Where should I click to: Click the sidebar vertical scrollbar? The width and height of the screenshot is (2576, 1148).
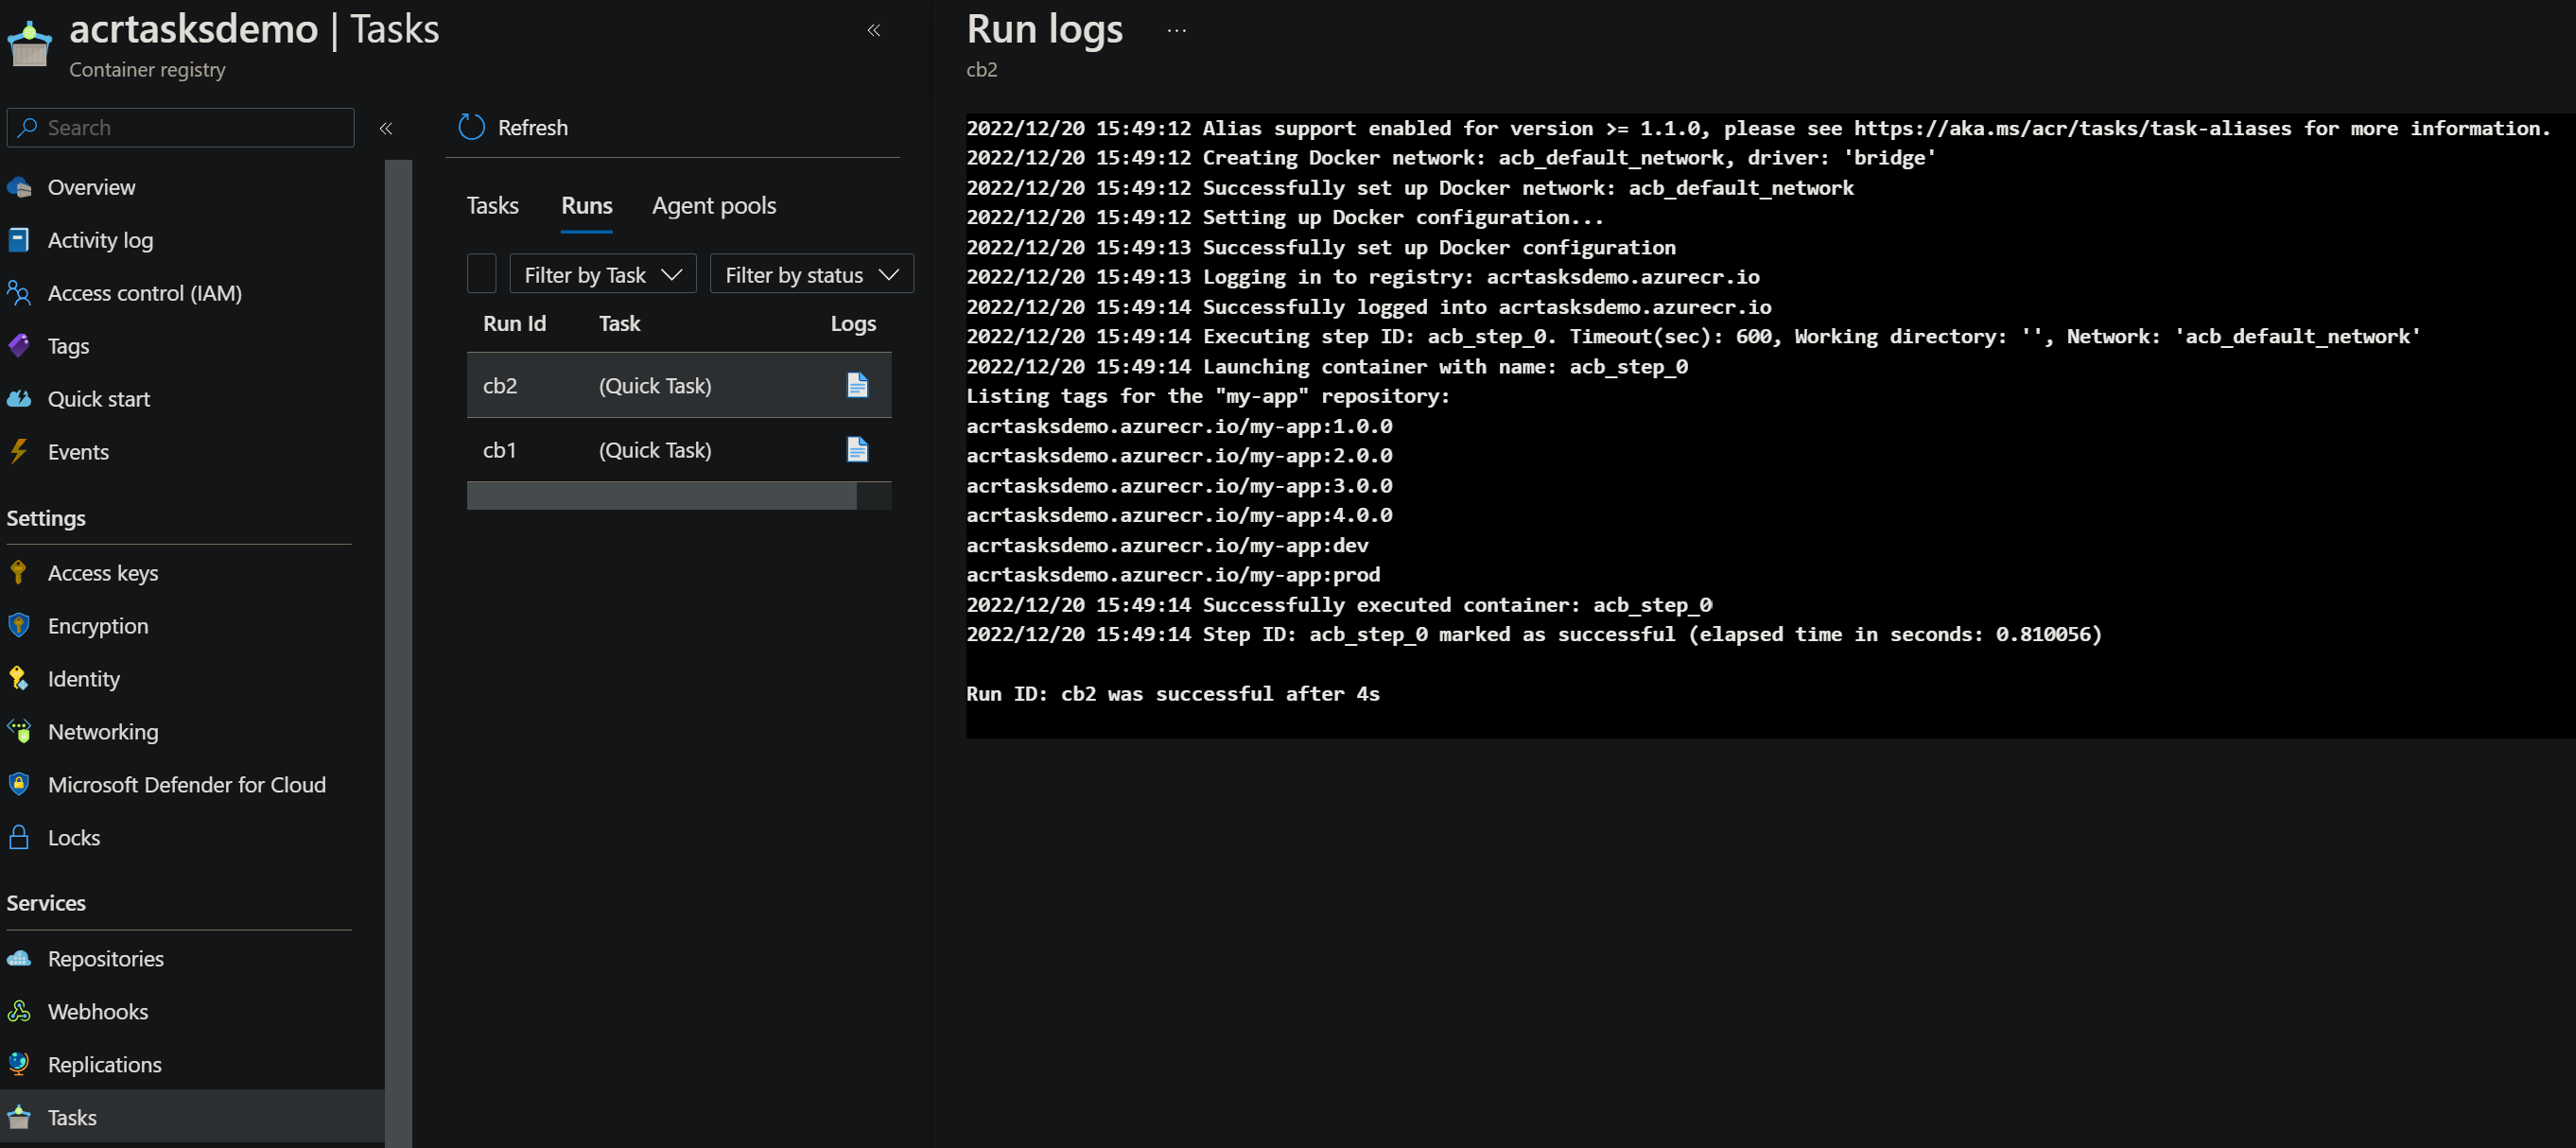(x=398, y=653)
